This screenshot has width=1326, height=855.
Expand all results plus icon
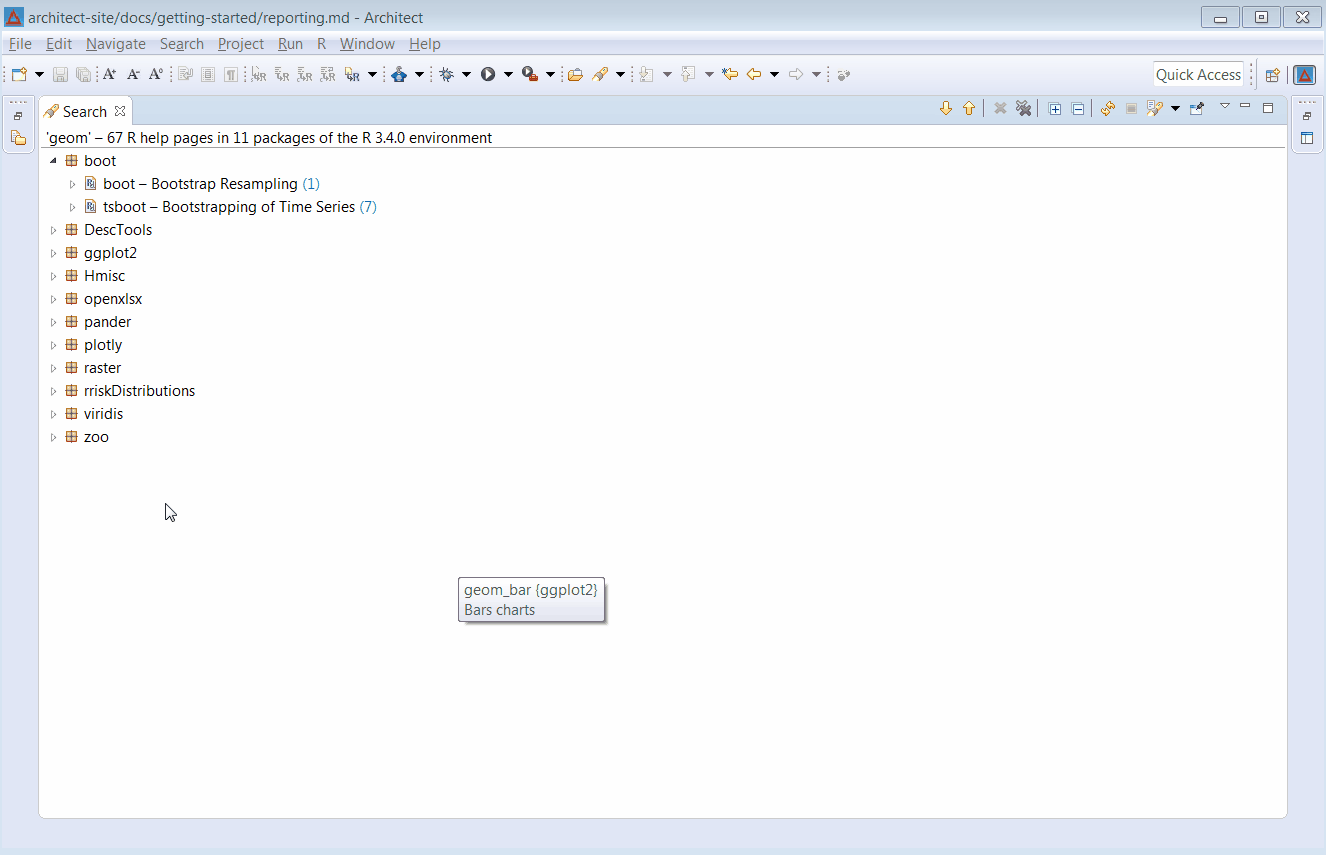tap(1055, 109)
